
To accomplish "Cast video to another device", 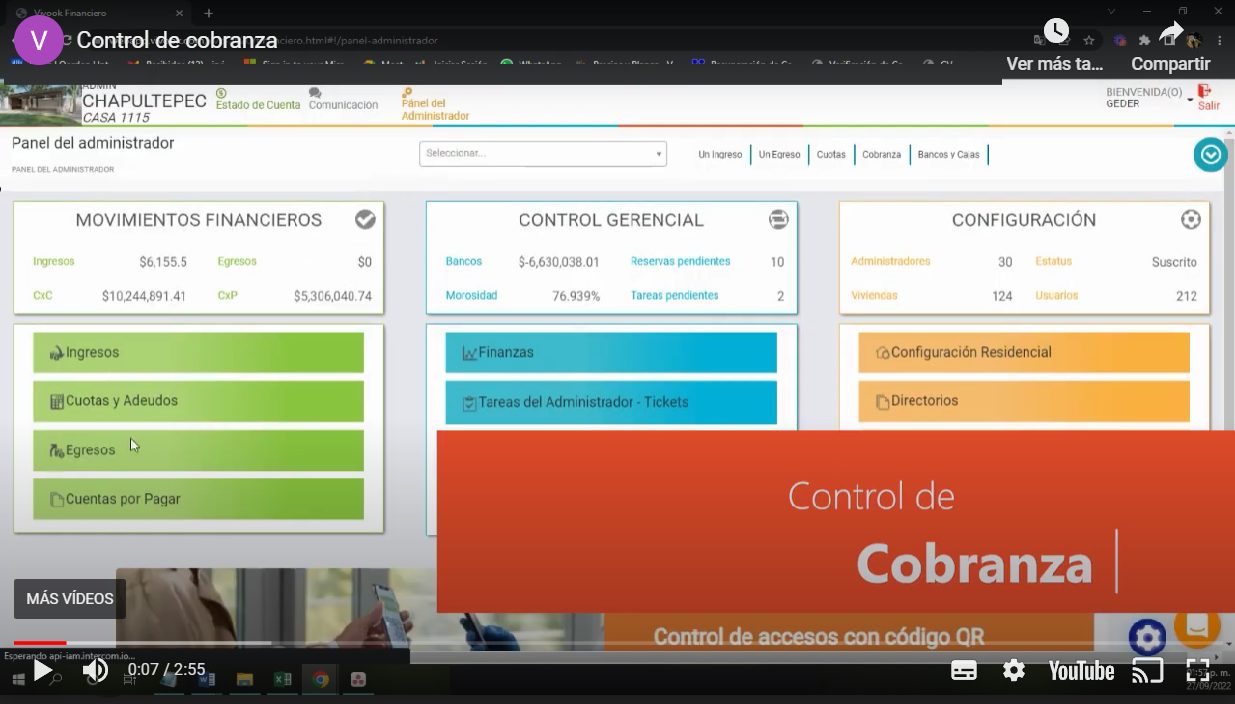I will pos(1147,671).
